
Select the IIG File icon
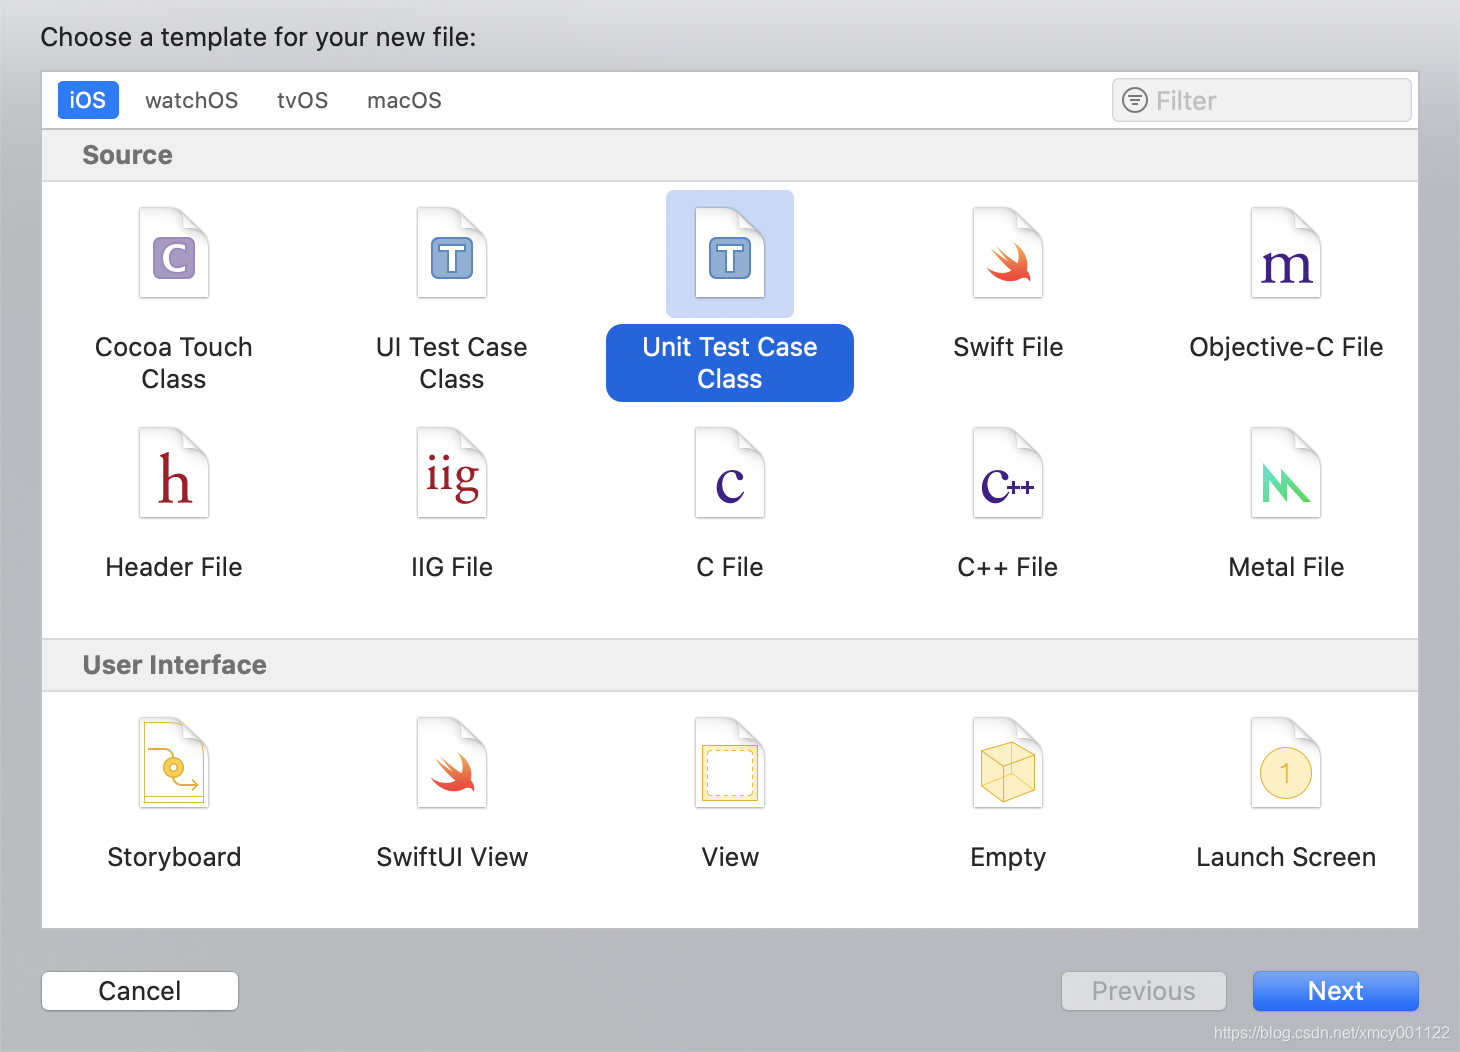pyautogui.click(x=452, y=473)
